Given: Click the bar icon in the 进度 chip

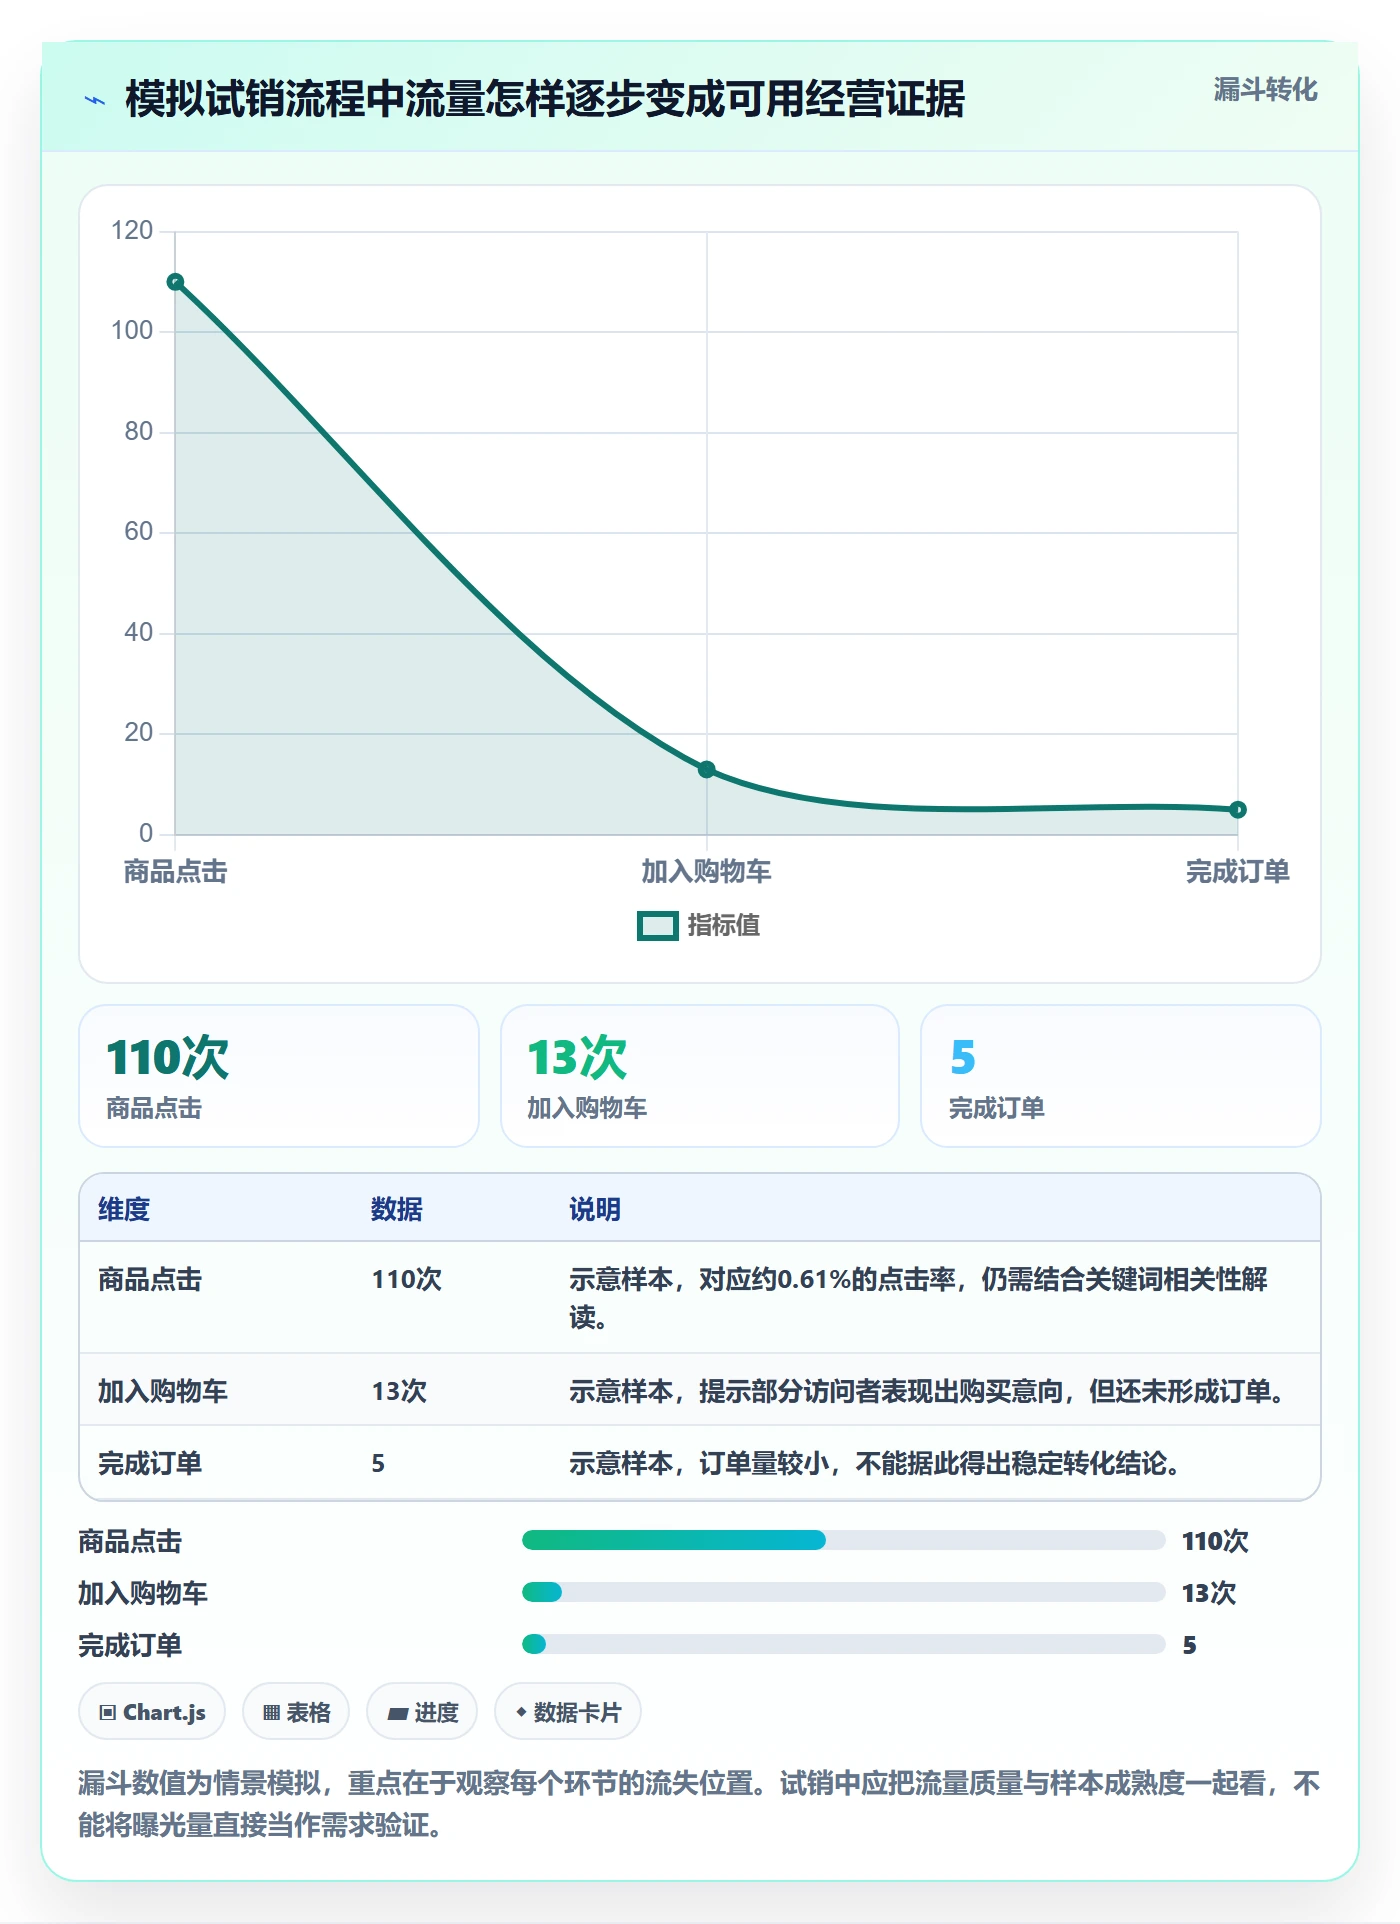Looking at the screenshot, I should coord(397,1713).
